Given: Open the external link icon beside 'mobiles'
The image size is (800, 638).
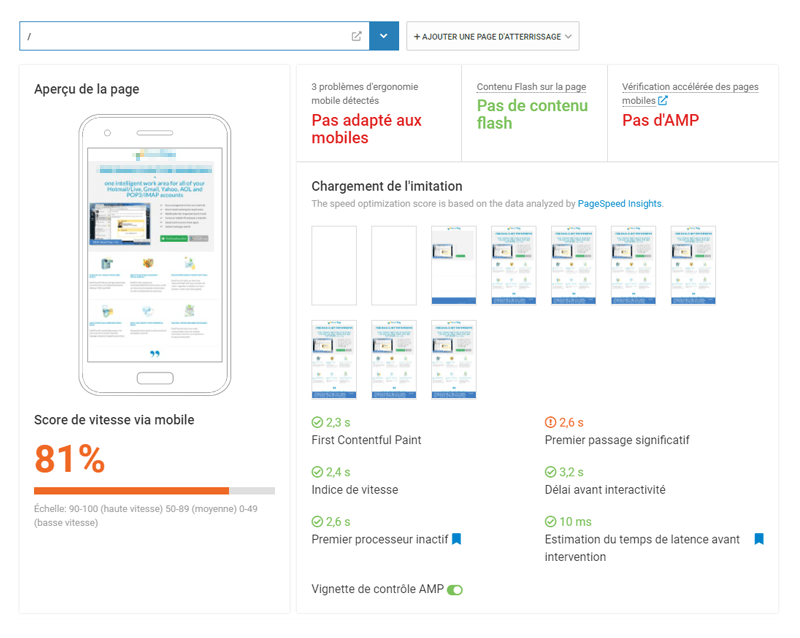Looking at the screenshot, I should pyautogui.click(x=662, y=101).
